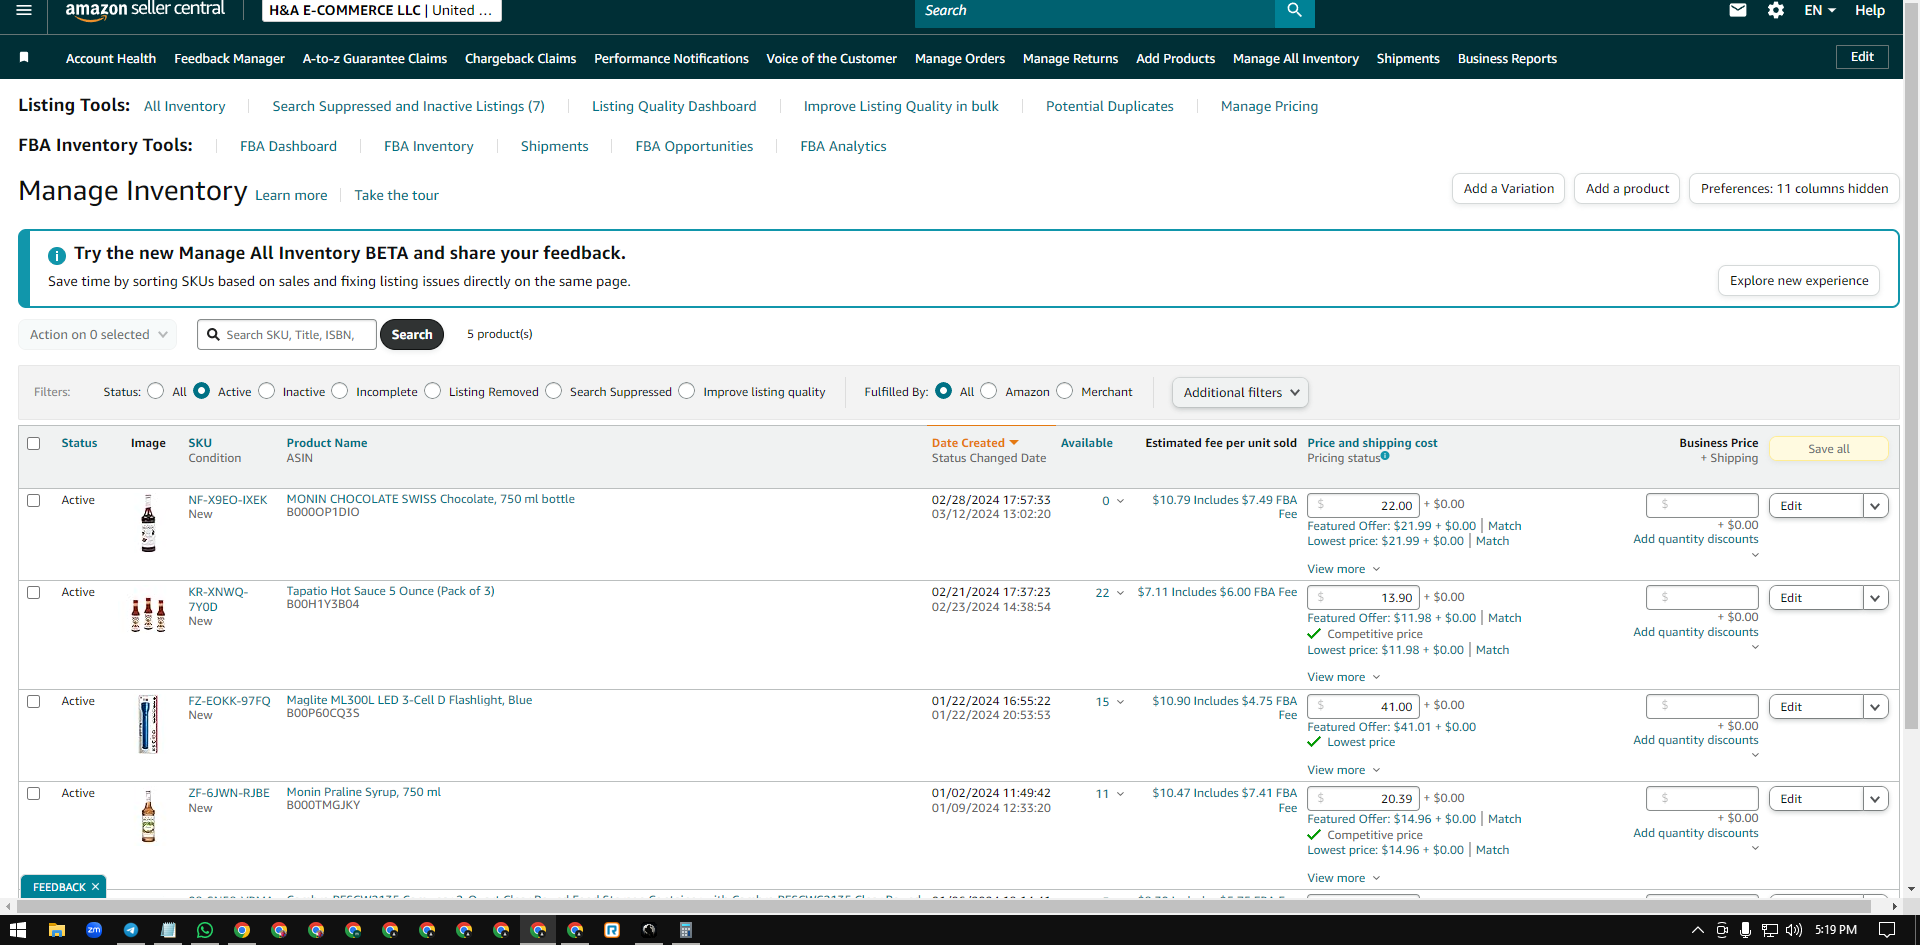Open Edit dropdown arrow for Tapatio row
The width and height of the screenshot is (1920, 945).
(x=1875, y=598)
